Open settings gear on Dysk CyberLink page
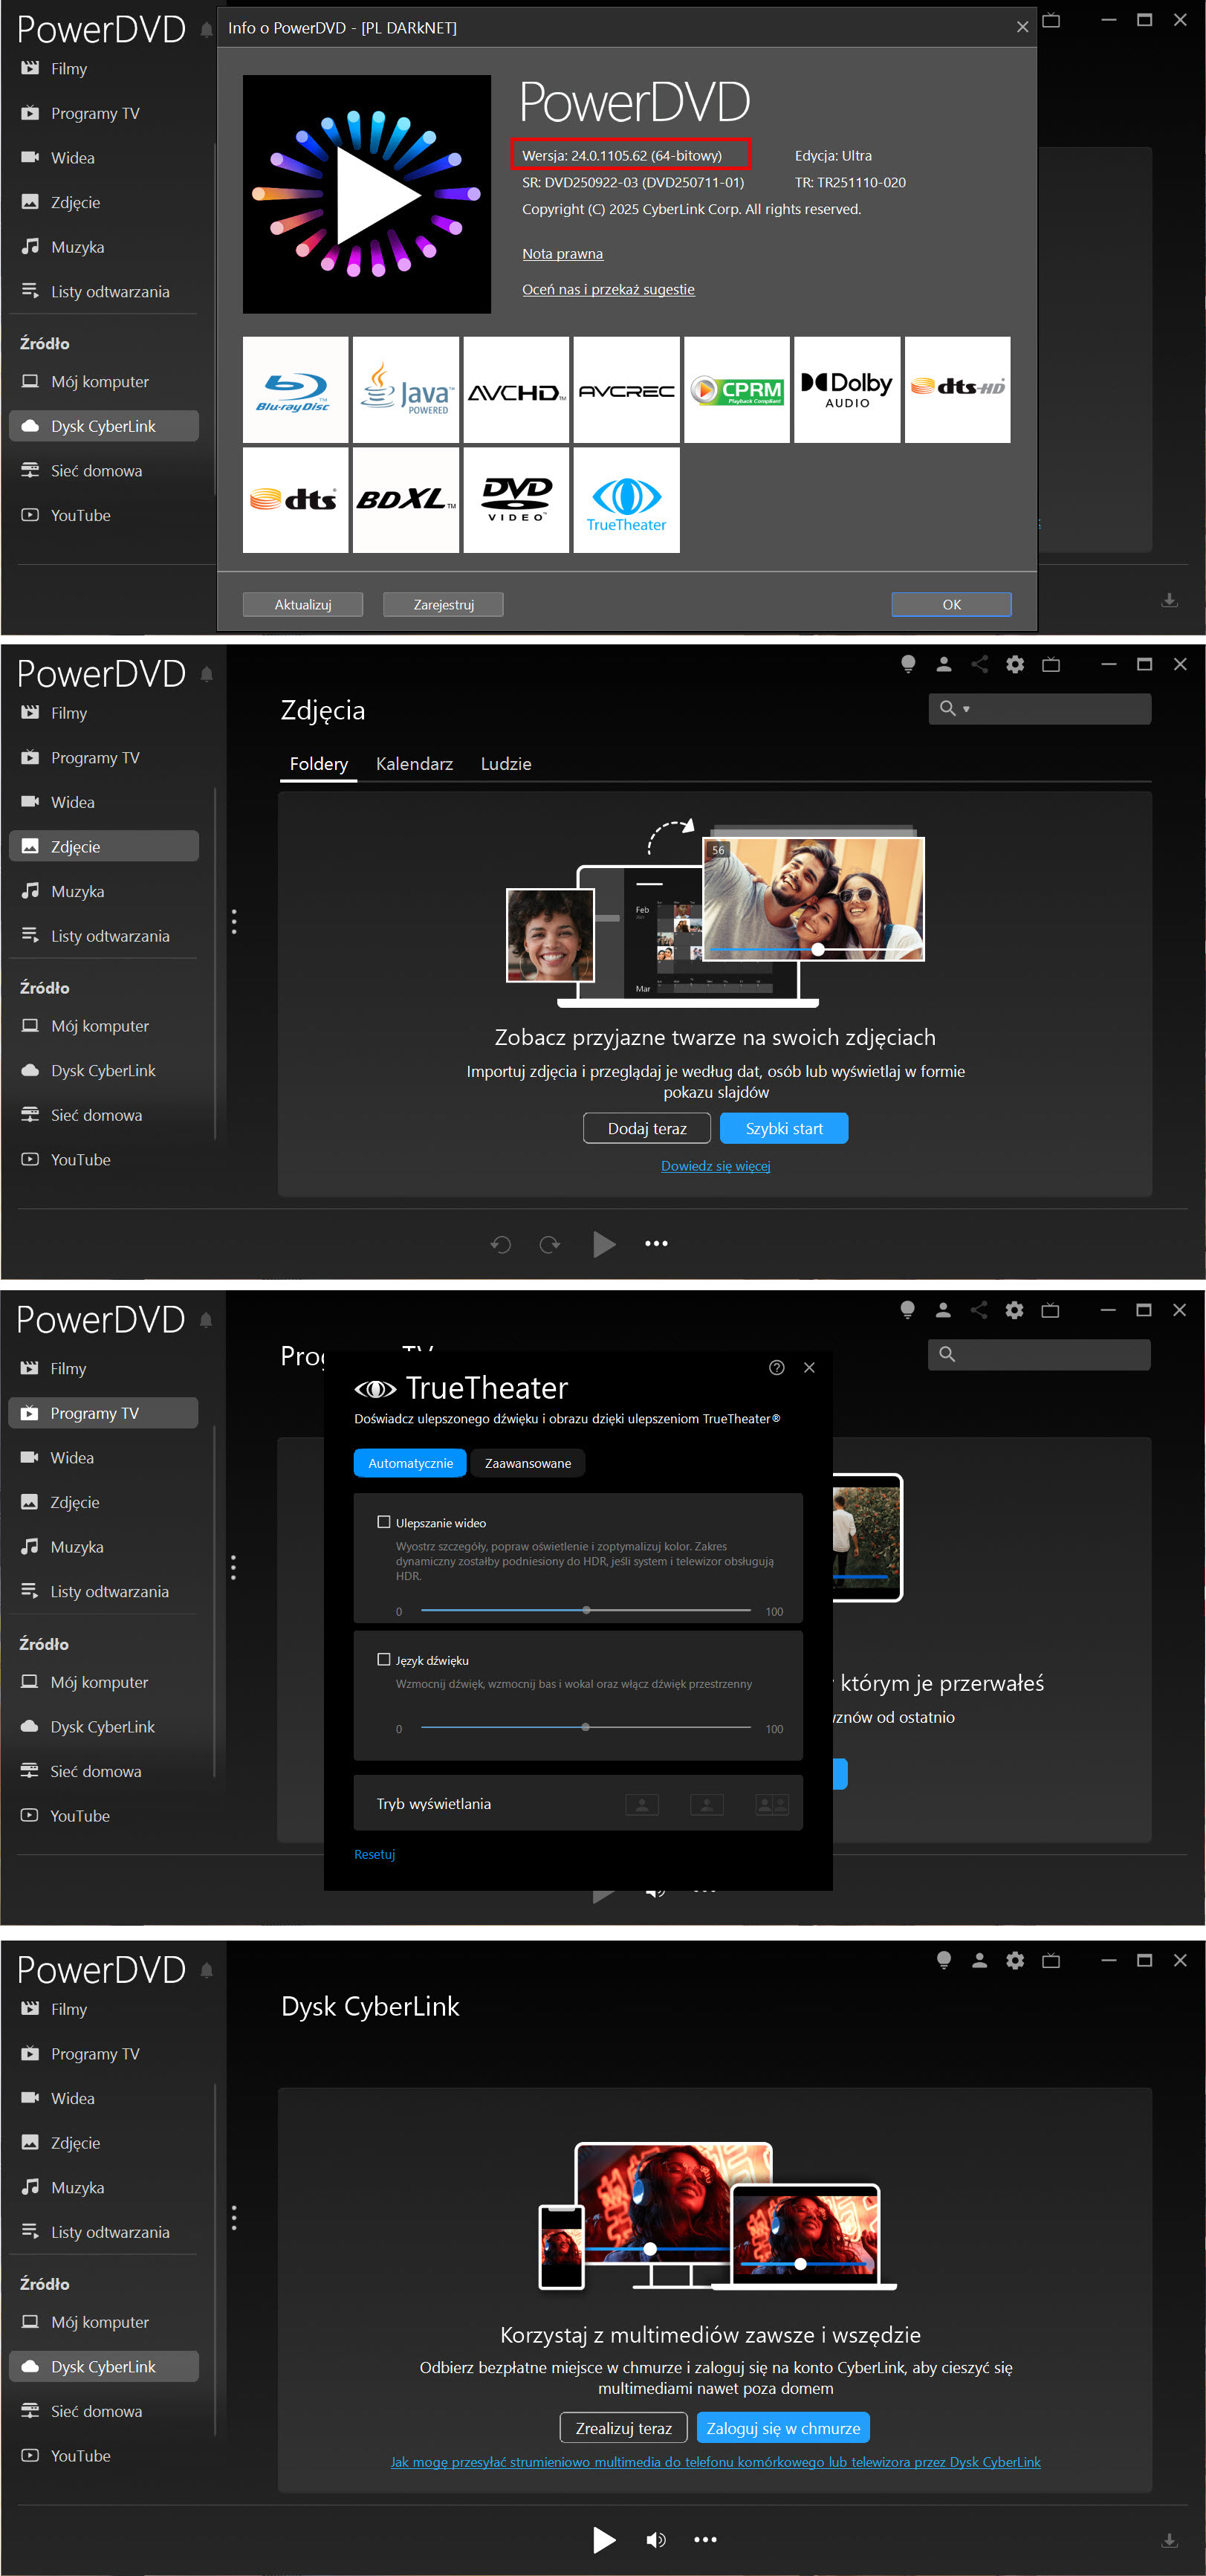Screen dimensions: 1206x2576 [x=1015, y=1960]
